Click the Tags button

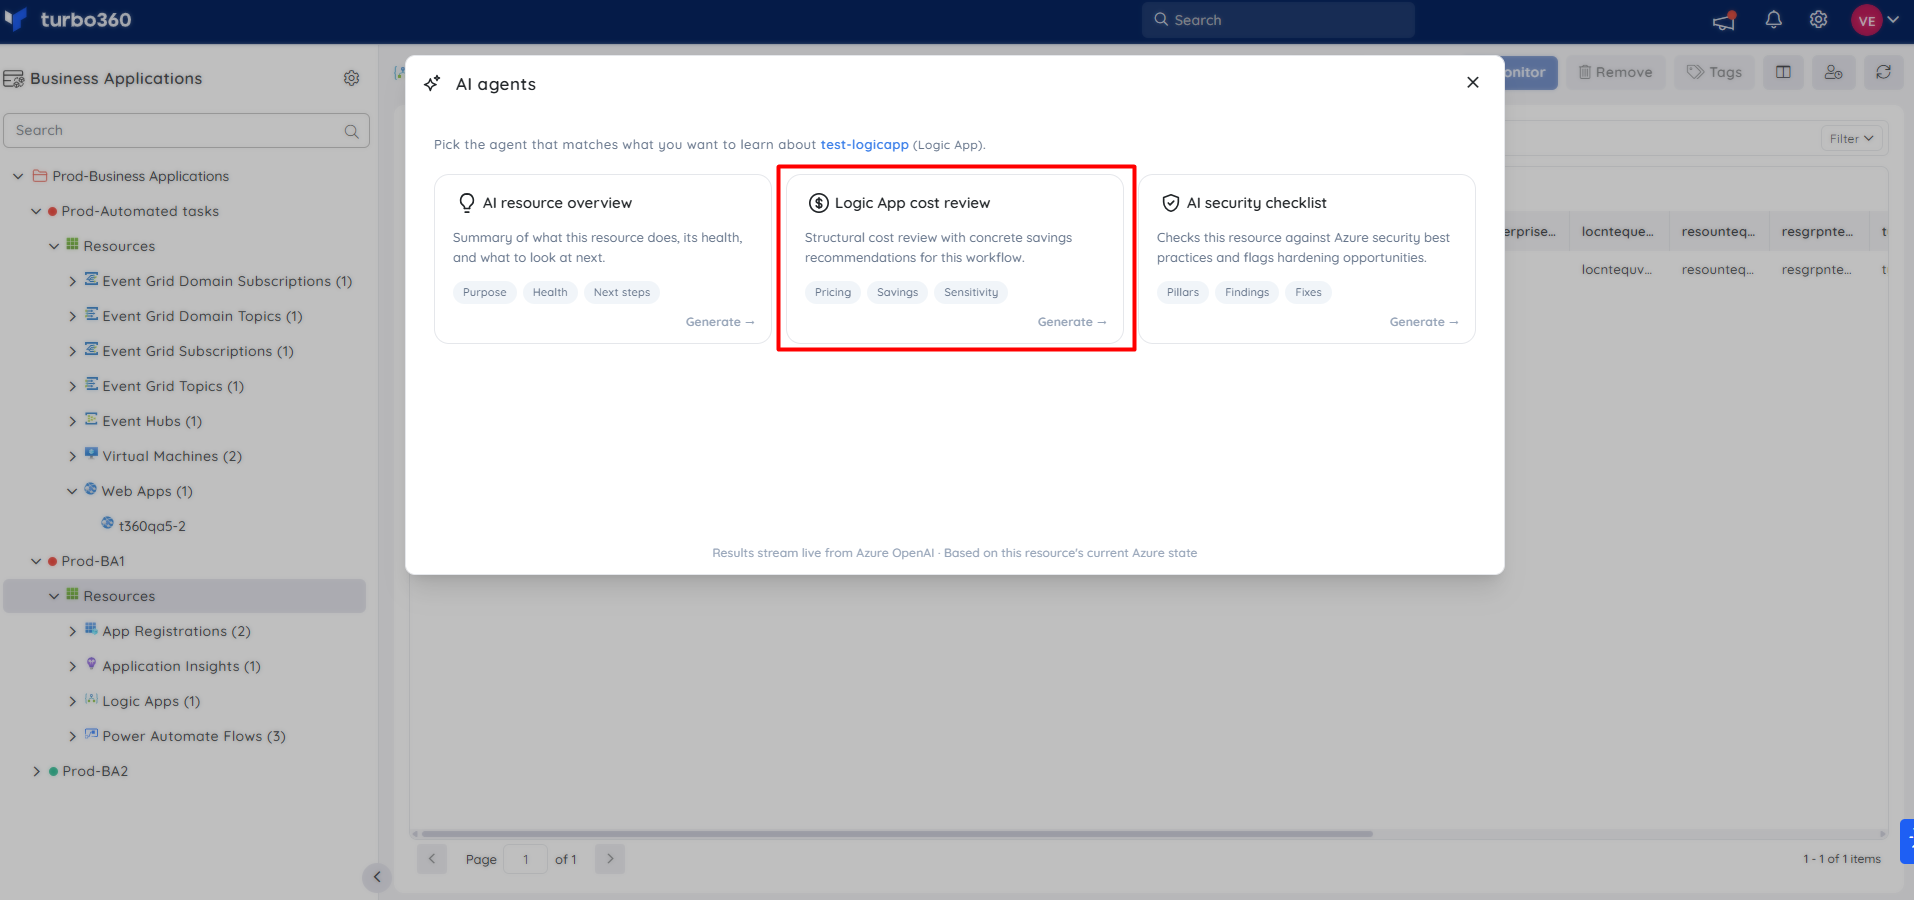point(1714,72)
